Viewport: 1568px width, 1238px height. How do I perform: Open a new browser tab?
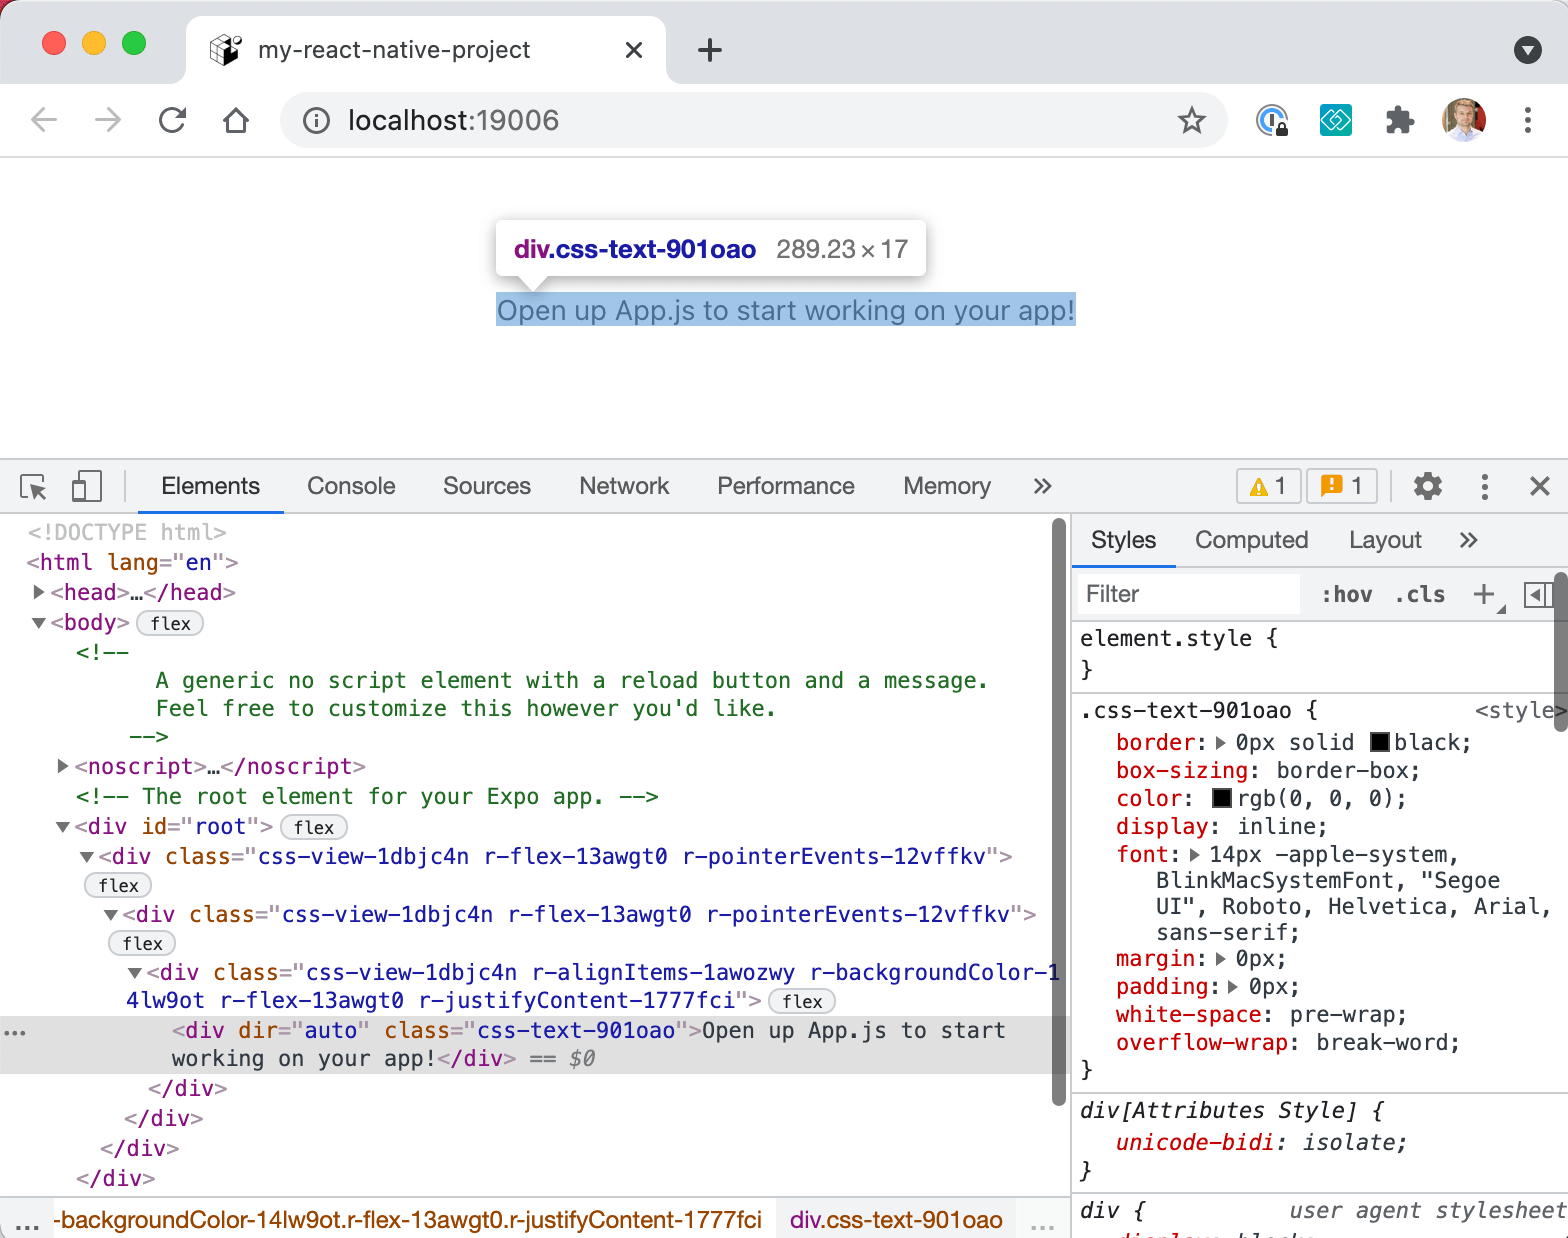tap(709, 50)
